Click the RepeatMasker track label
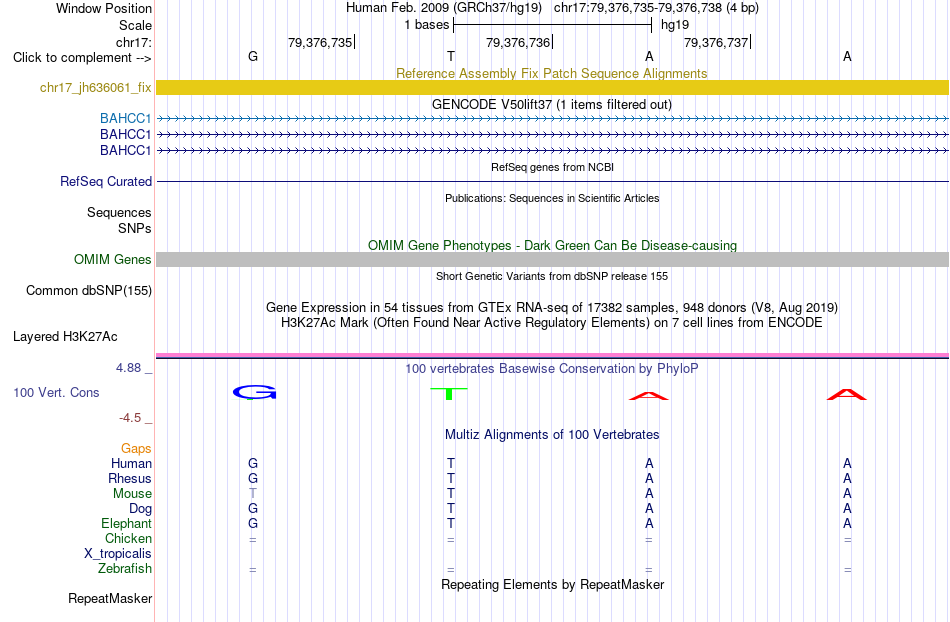This screenshot has height=622, width=950. click(110, 598)
